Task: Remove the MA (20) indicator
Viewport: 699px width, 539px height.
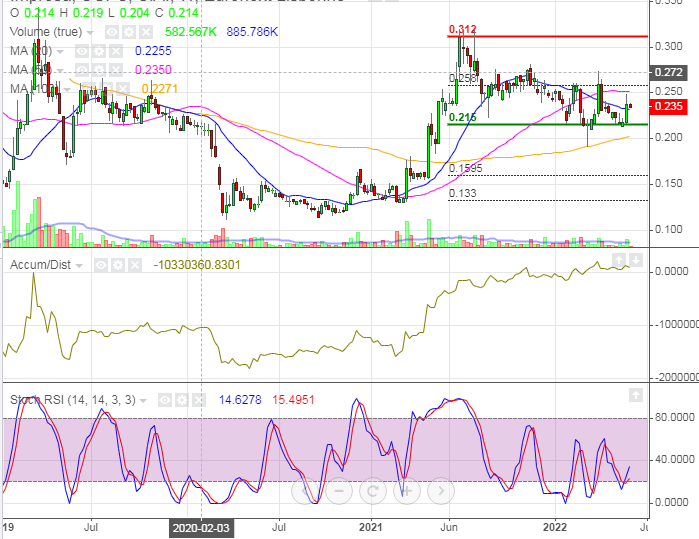Action: coord(116,51)
